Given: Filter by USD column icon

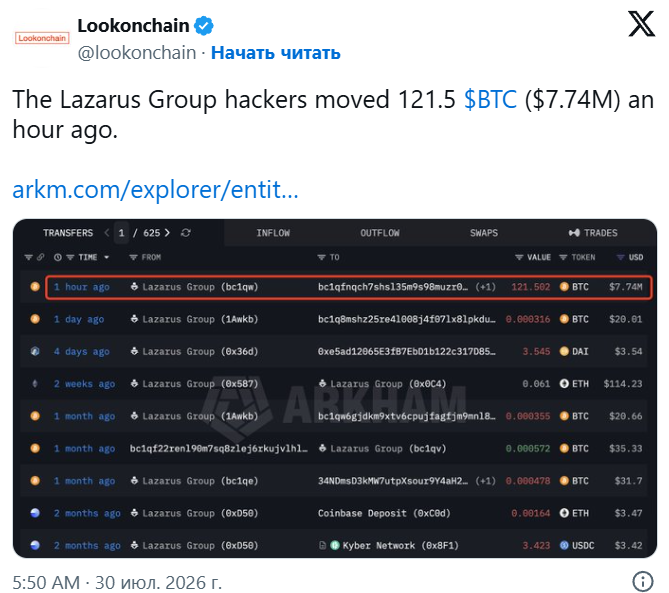Looking at the screenshot, I should tap(621, 257).
